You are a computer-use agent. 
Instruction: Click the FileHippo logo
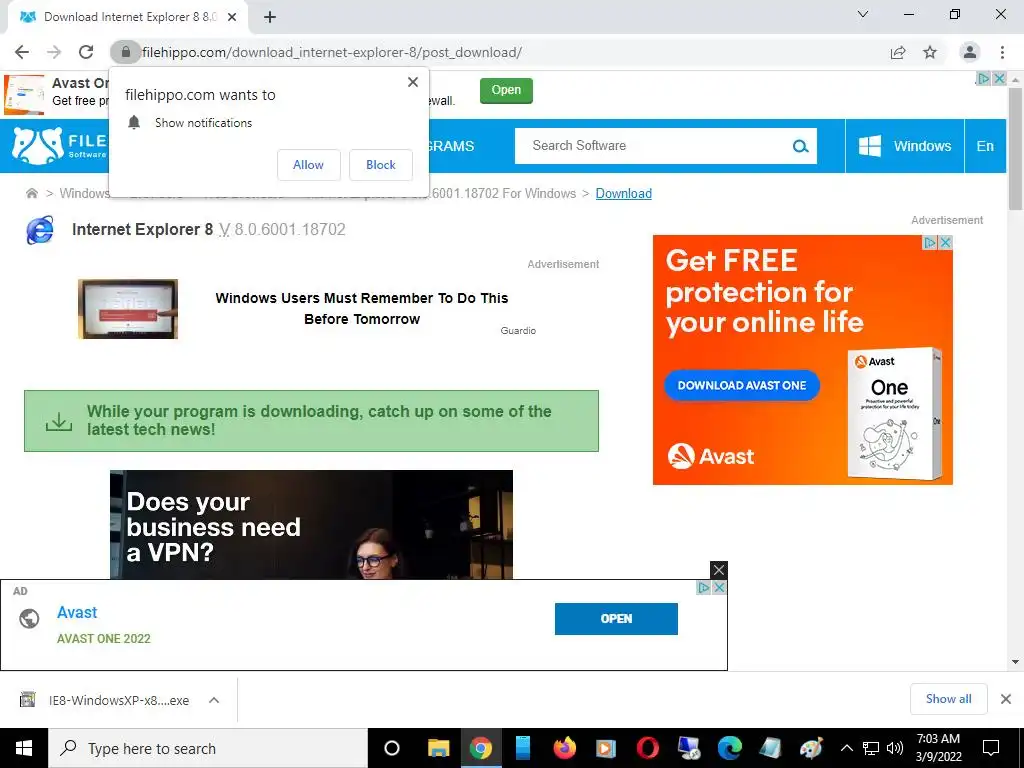pos(59,146)
